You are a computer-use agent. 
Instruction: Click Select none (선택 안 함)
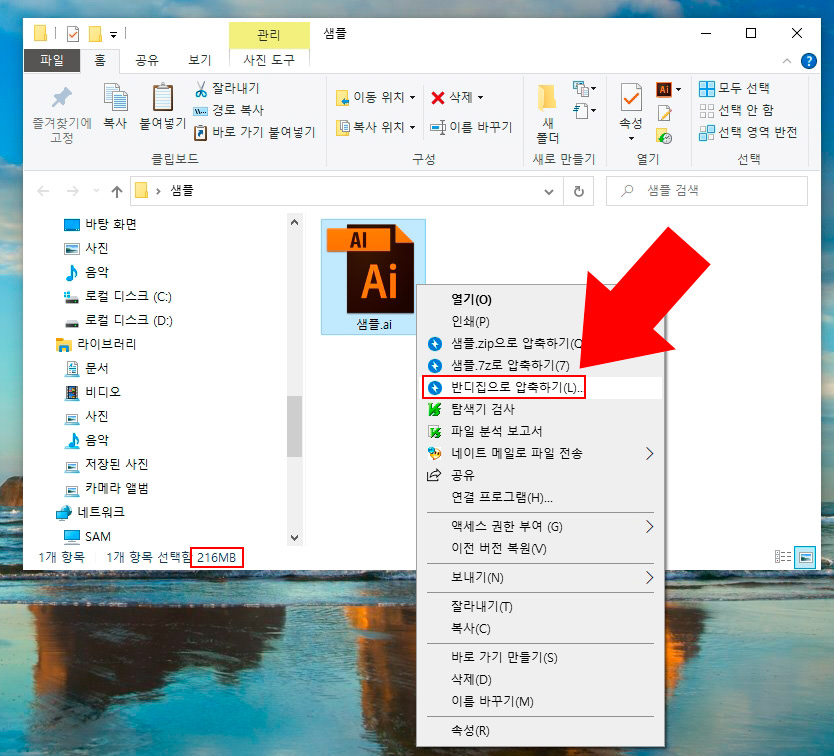(x=736, y=110)
